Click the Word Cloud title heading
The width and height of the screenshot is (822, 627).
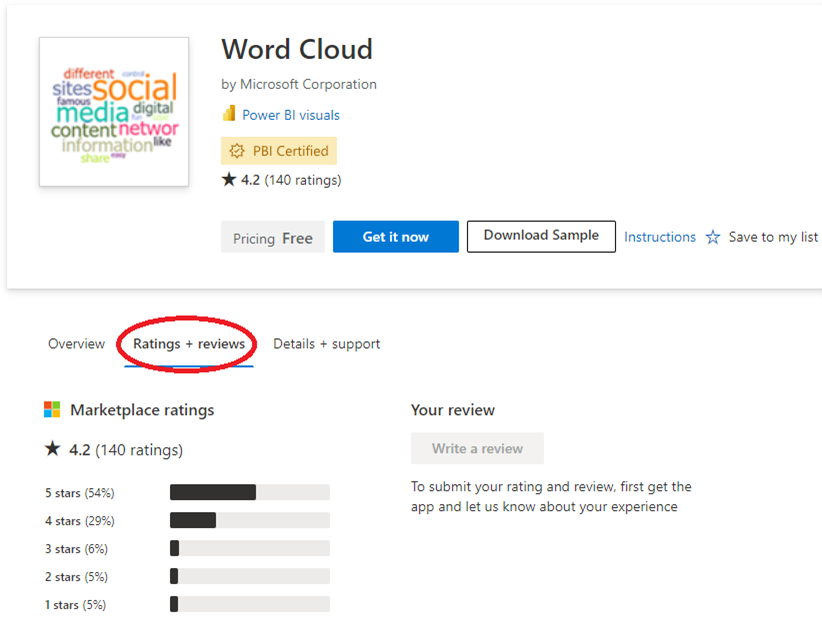[297, 50]
